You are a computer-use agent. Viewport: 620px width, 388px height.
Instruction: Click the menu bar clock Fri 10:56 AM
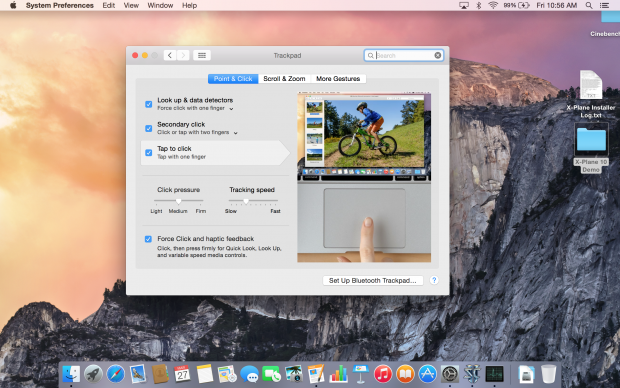coord(557,5)
